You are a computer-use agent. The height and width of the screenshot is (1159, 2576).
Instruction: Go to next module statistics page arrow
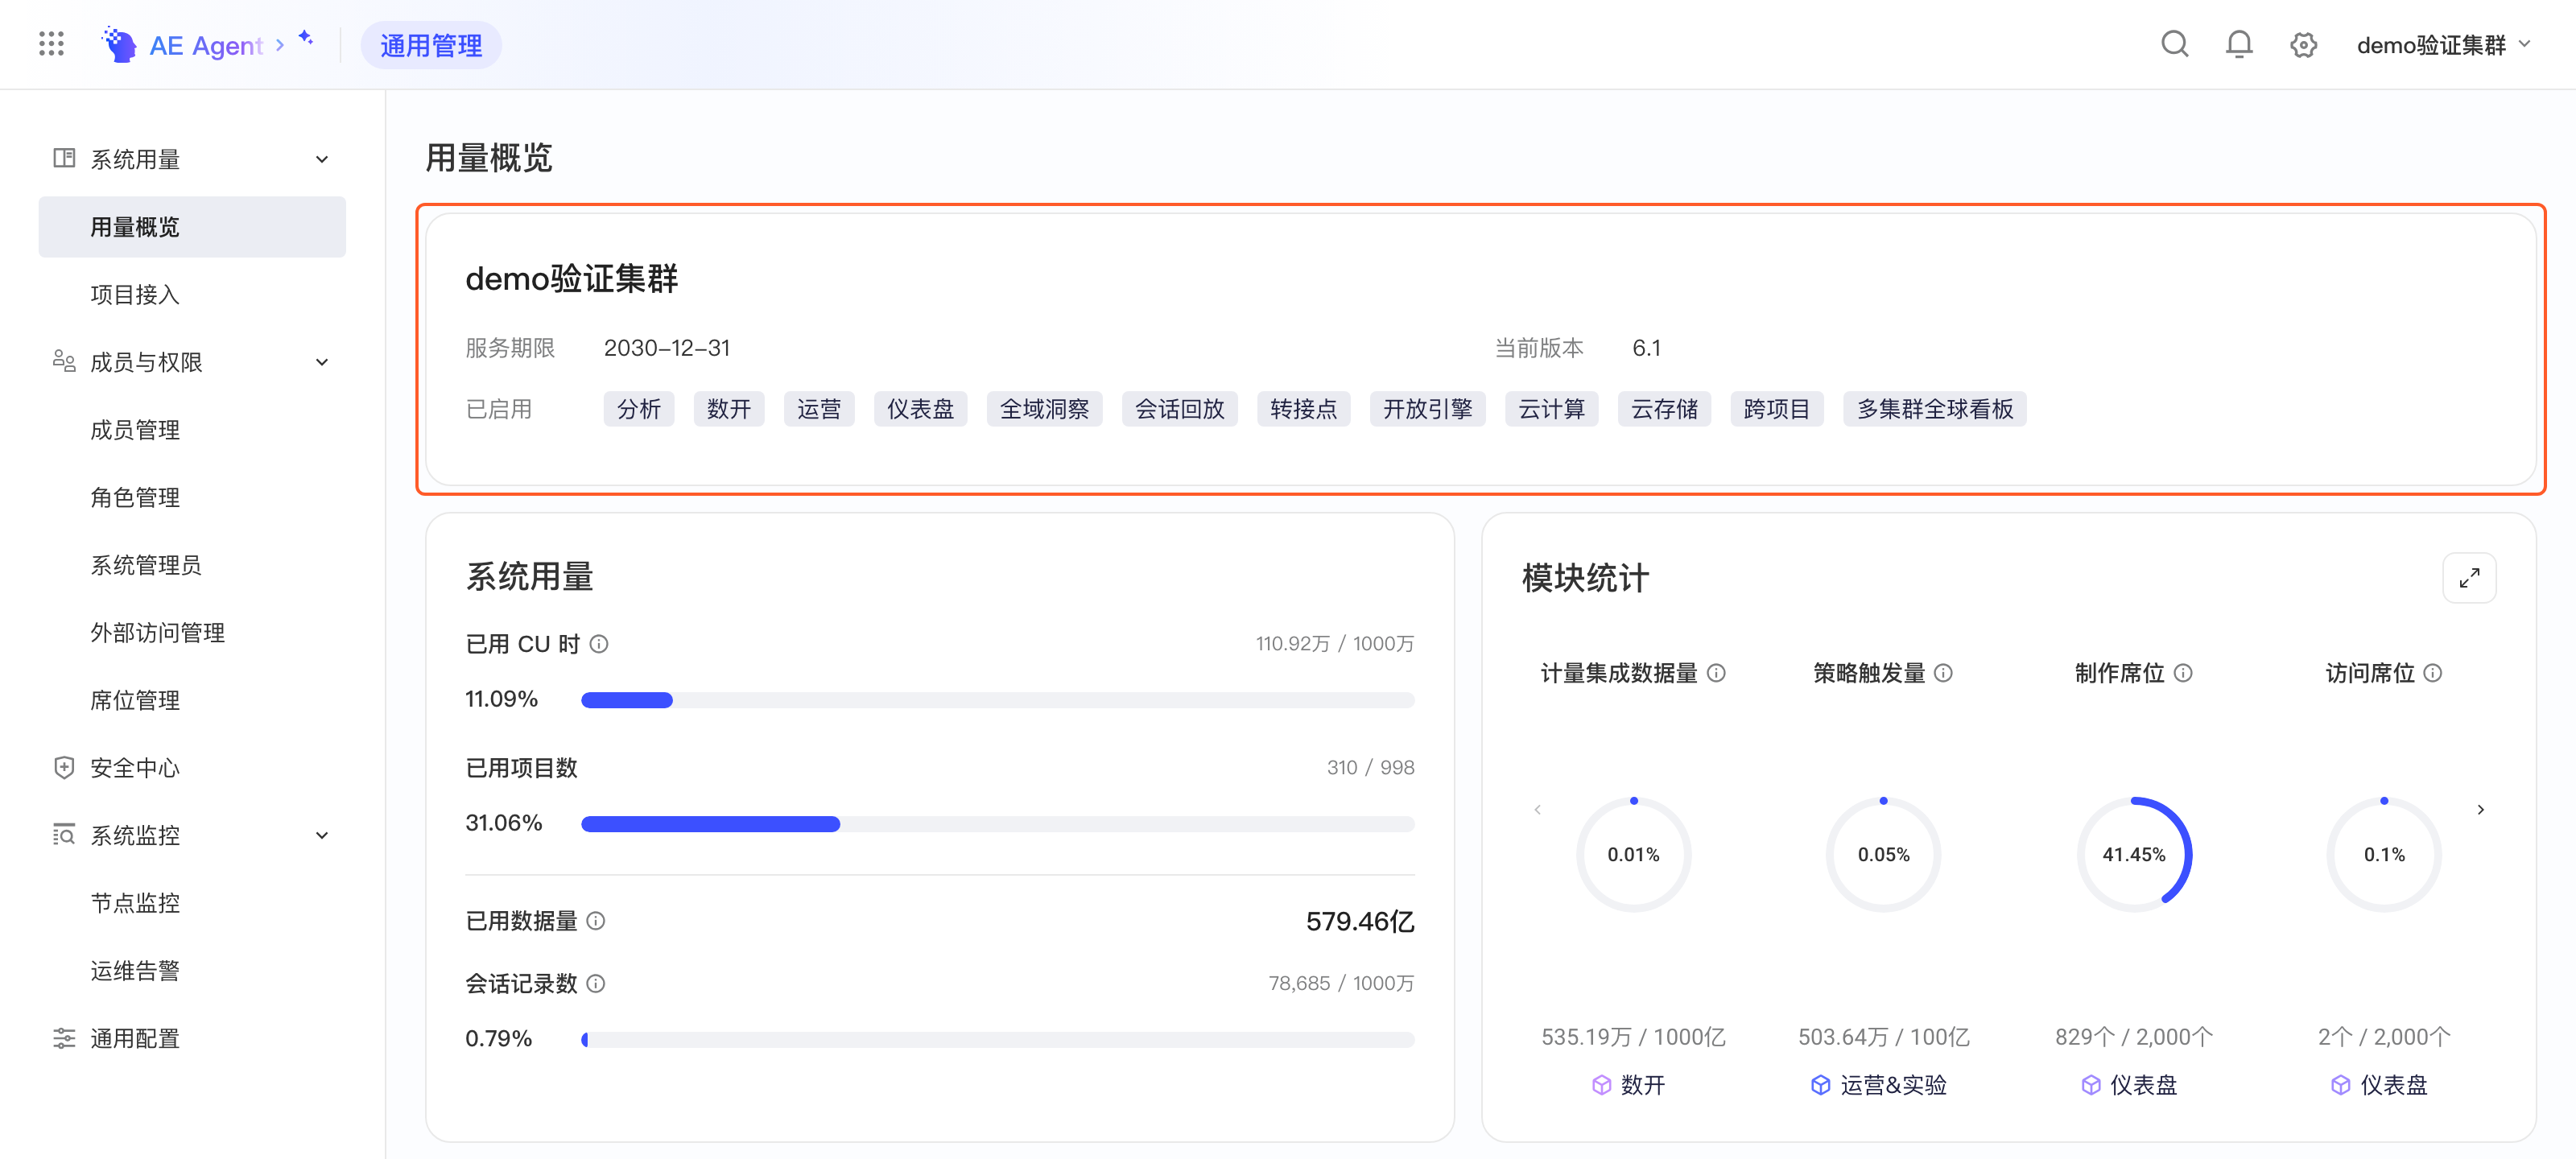[x=2480, y=810]
